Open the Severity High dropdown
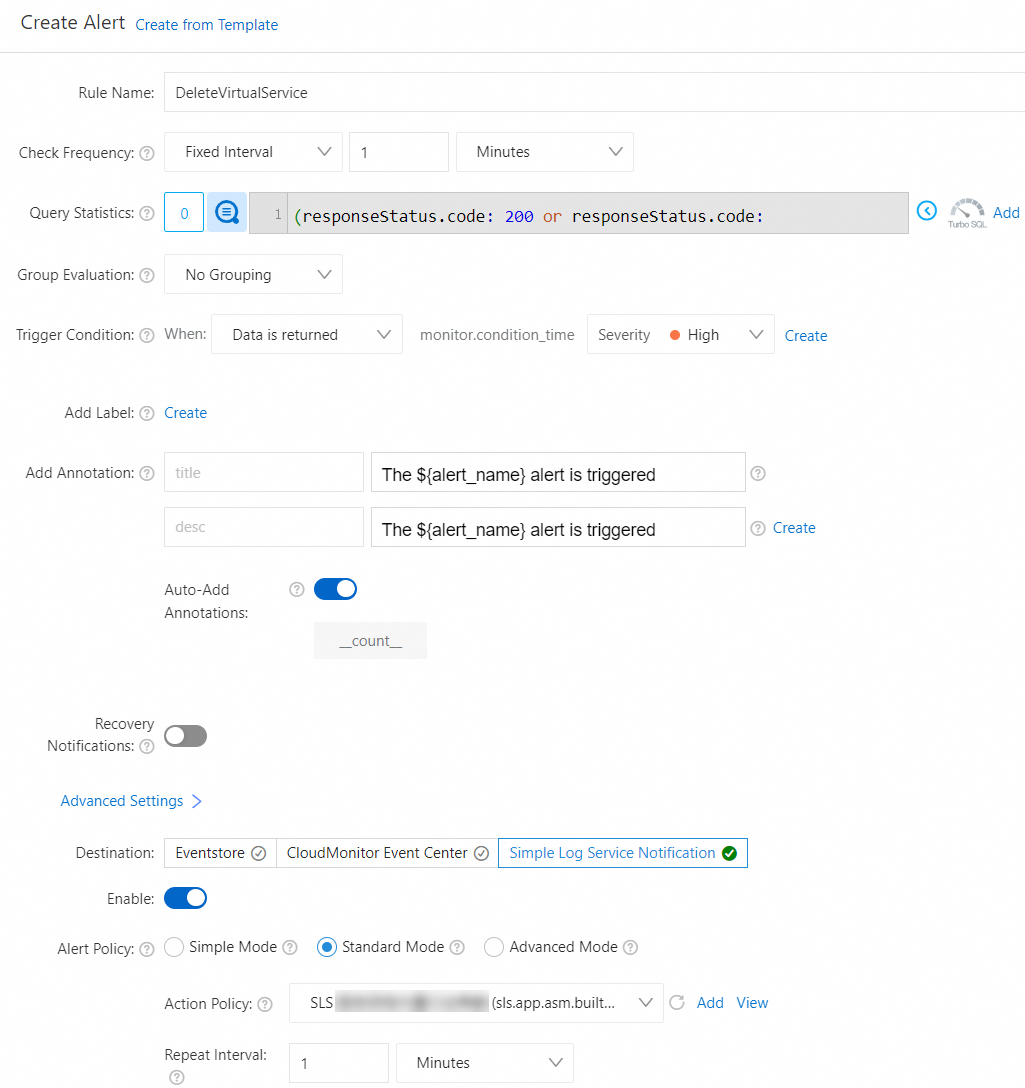The image size is (1025, 1088). [681, 334]
